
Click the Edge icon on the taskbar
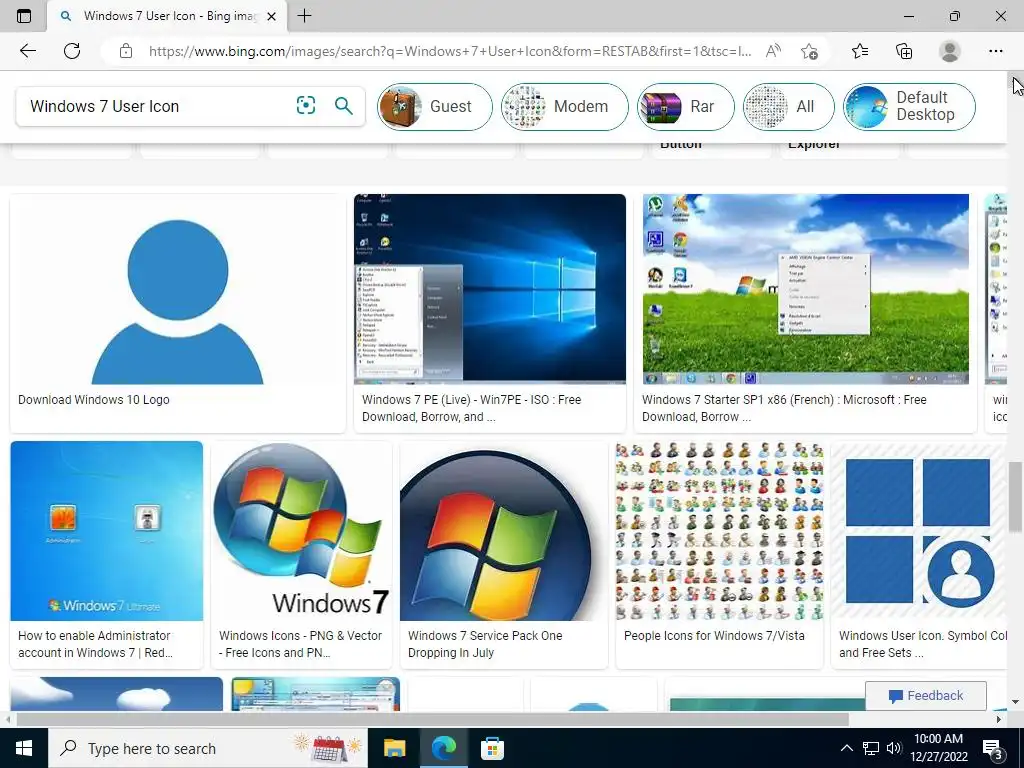[x=443, y=748]
